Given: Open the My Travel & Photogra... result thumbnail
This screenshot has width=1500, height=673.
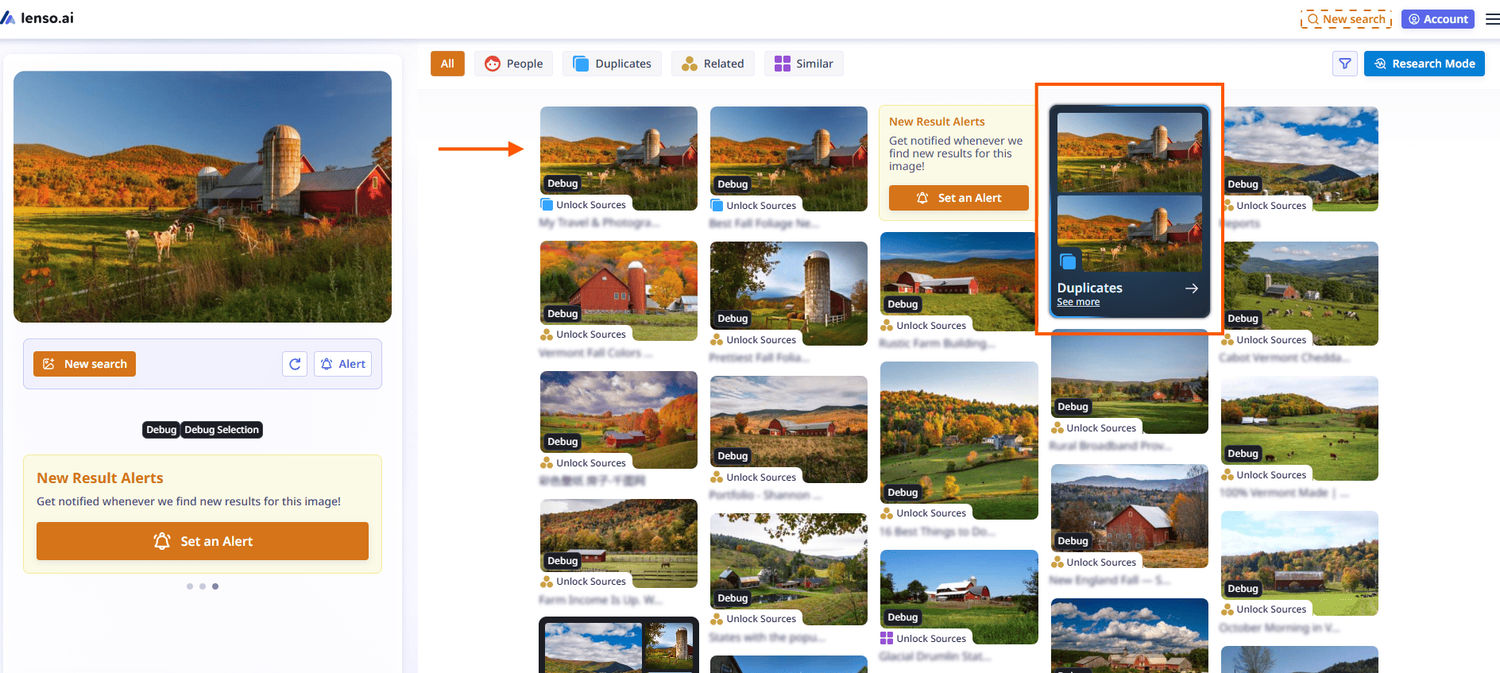Looking at the screenshot, I should 619,158.
